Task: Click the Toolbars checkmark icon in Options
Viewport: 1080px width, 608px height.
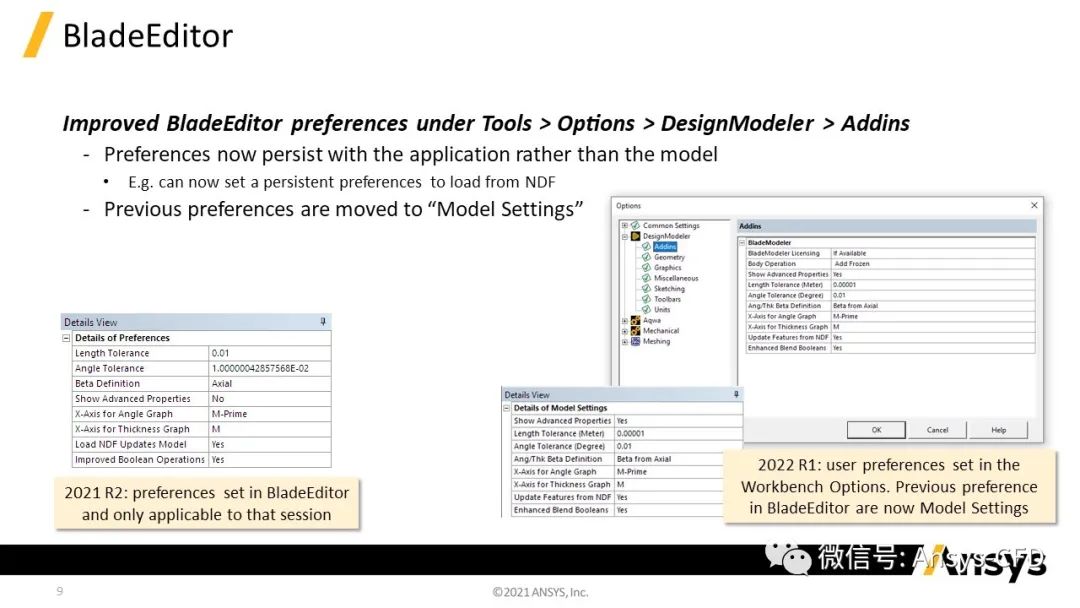Action: [x=646, y=299]
